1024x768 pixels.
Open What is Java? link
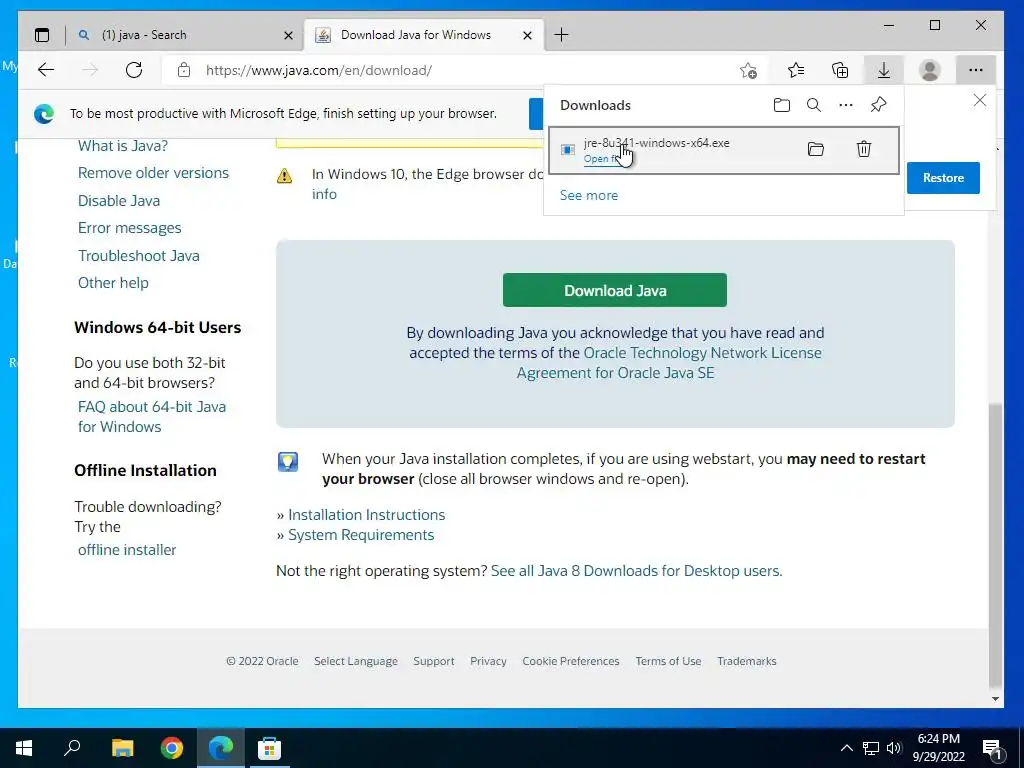tap(123, 146)
